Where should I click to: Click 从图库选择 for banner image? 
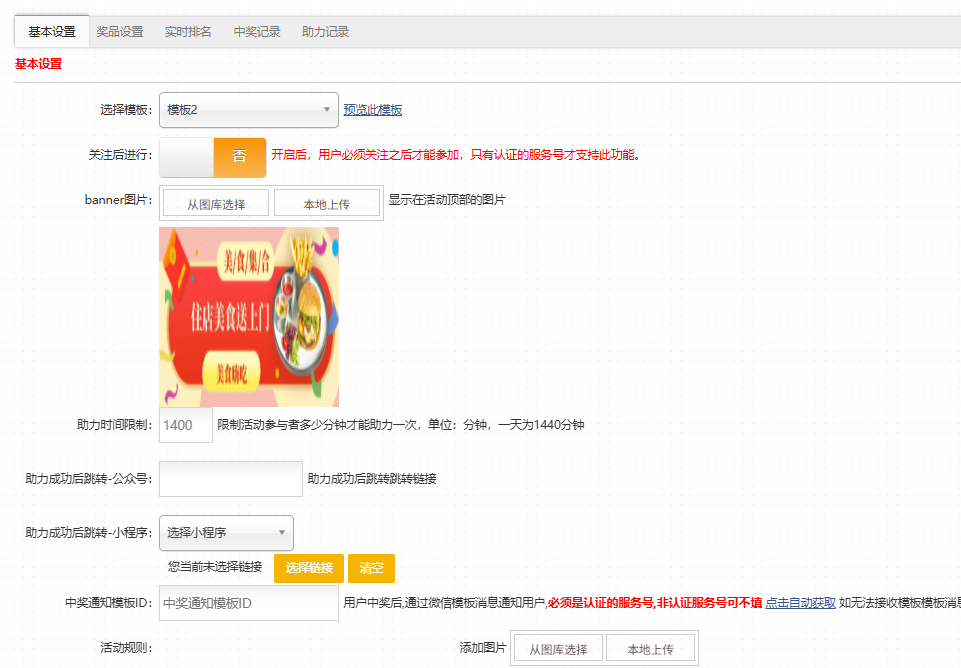(x=216, y=203)
